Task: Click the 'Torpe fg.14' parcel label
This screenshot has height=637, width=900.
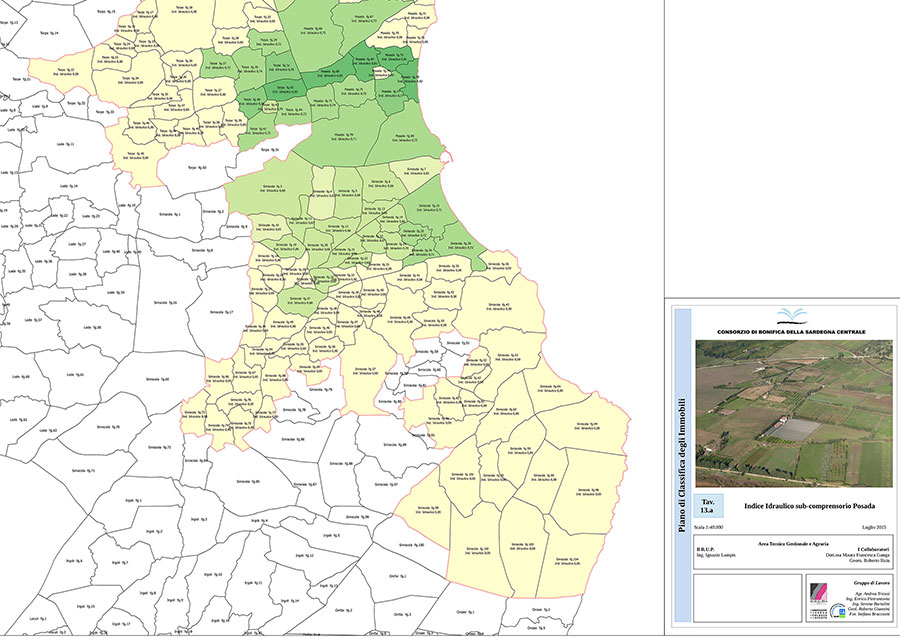Action: (x=49, y=33)
